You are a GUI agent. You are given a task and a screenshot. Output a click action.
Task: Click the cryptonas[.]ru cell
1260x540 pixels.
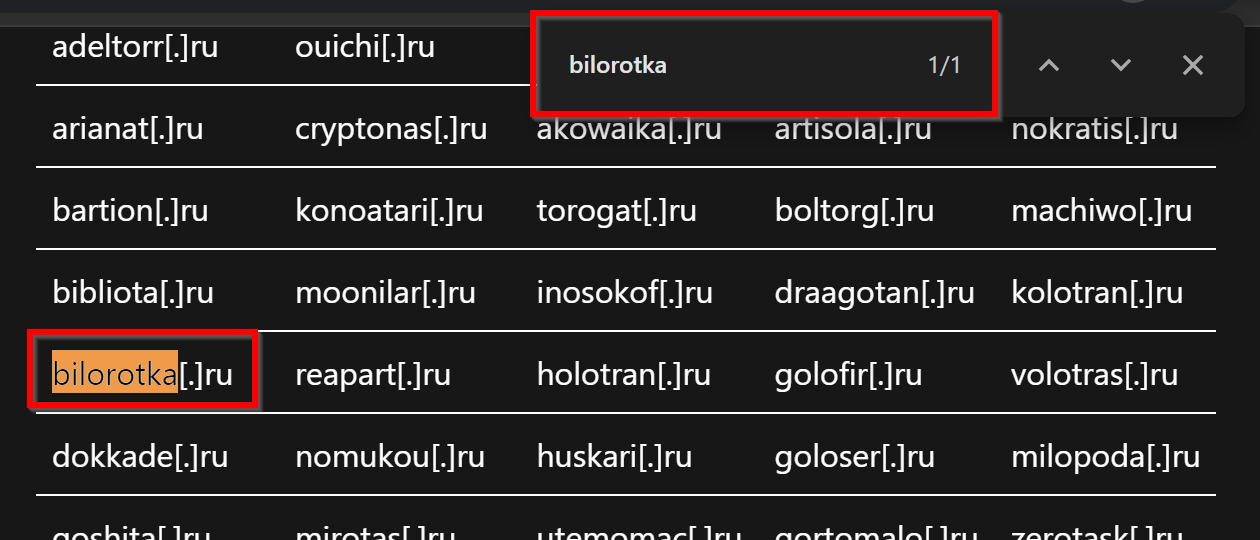pos(391,128)
